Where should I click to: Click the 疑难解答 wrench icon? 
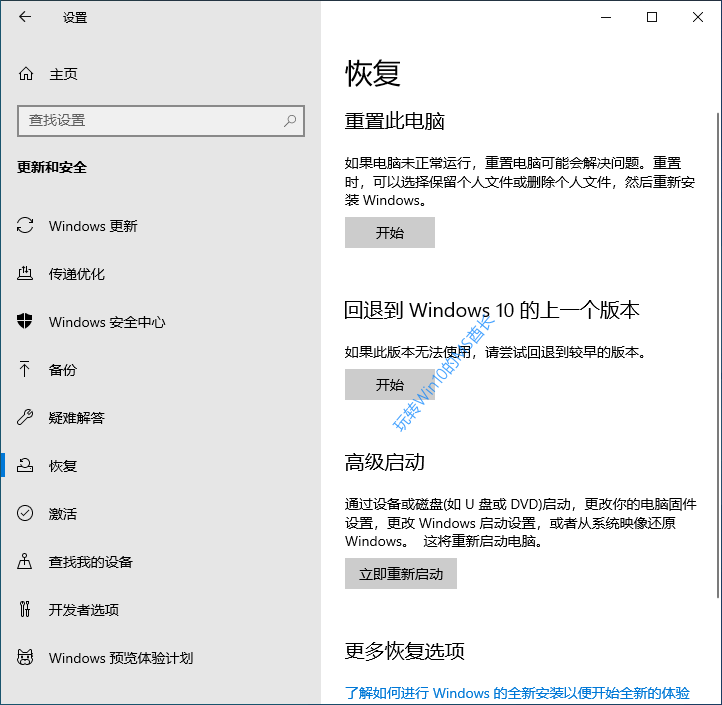25,417
